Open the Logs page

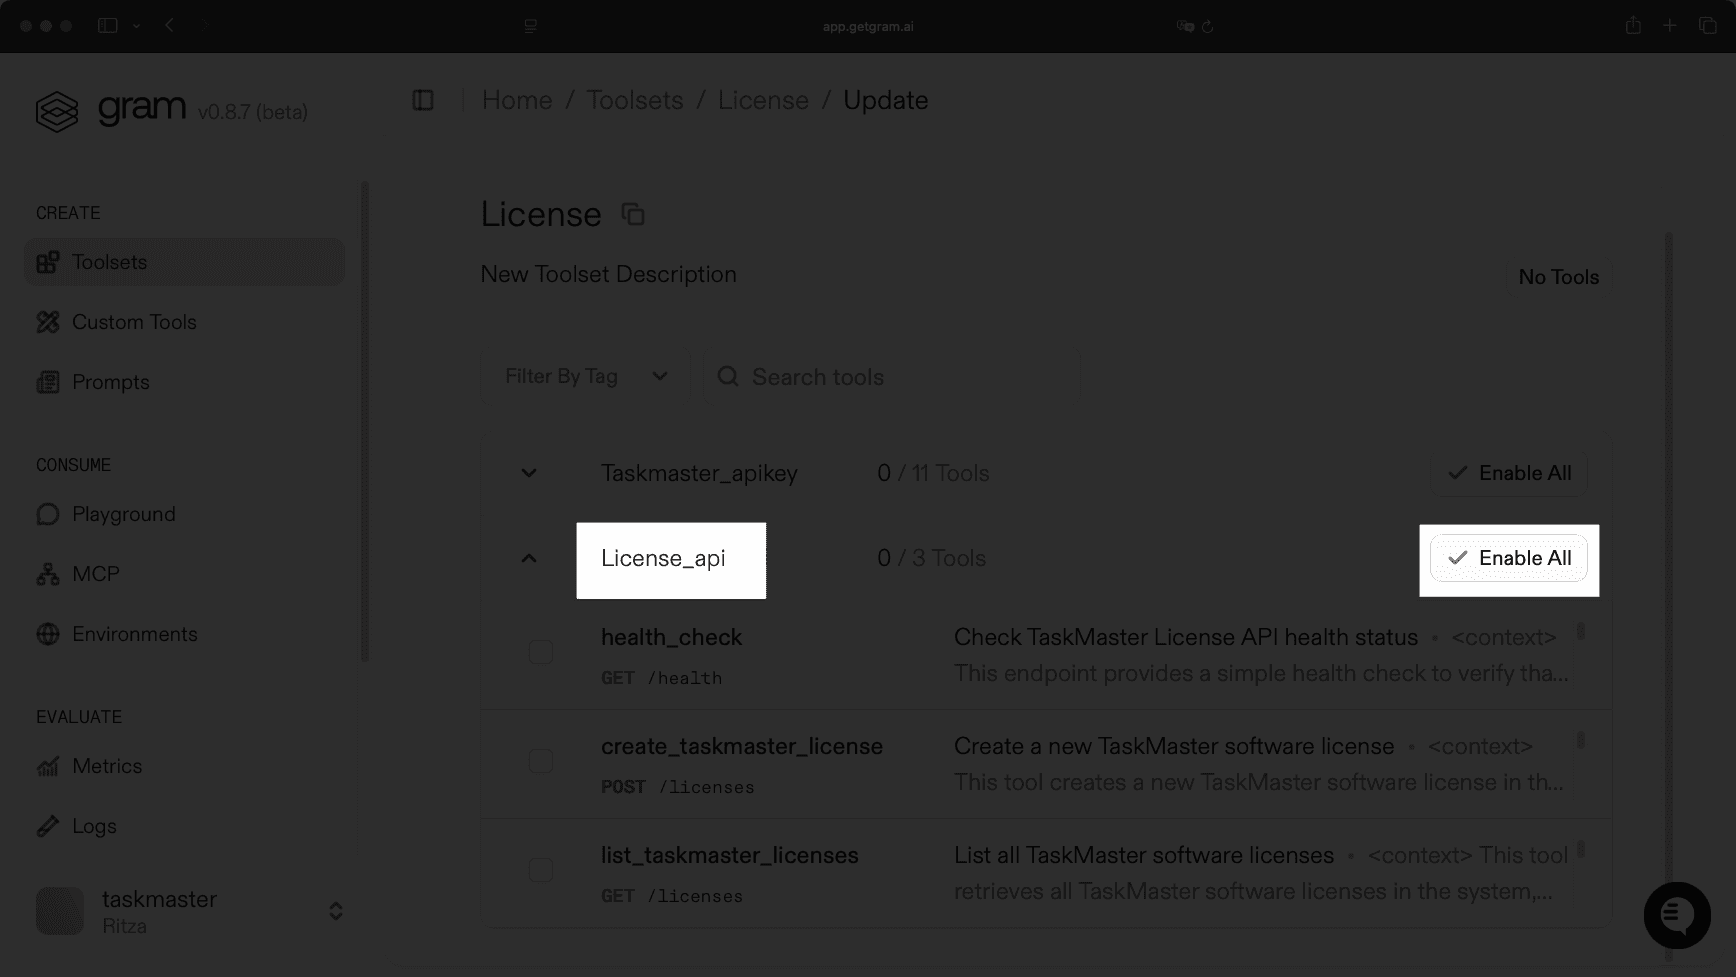coord(95,825)
